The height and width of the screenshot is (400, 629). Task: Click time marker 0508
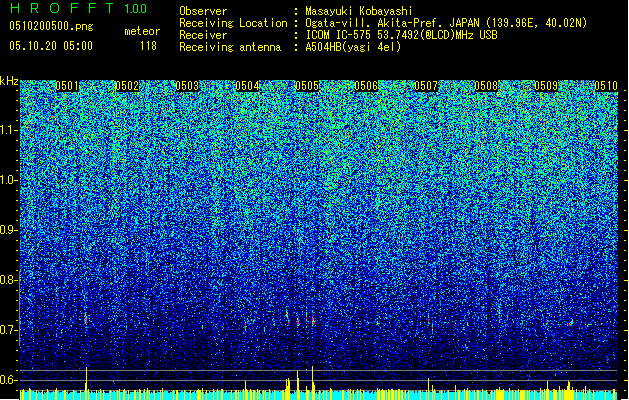486,86
